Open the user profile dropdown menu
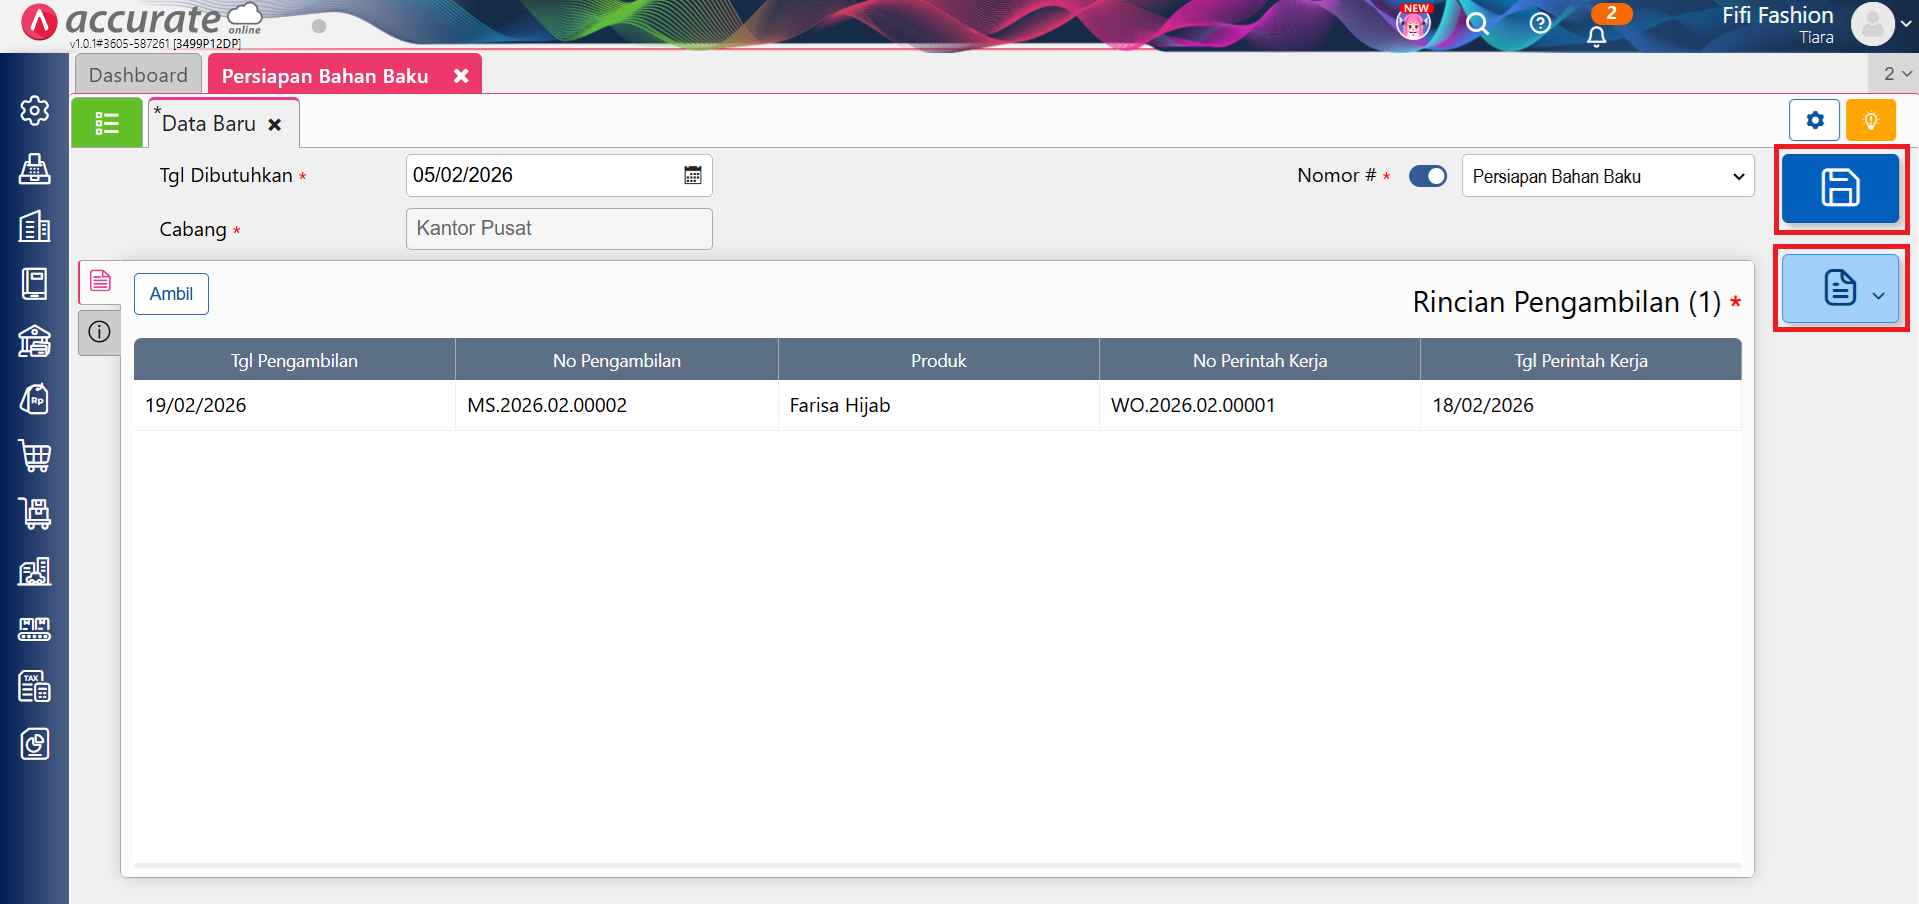Screen dimensions: 1919x904 point(1880,24)
